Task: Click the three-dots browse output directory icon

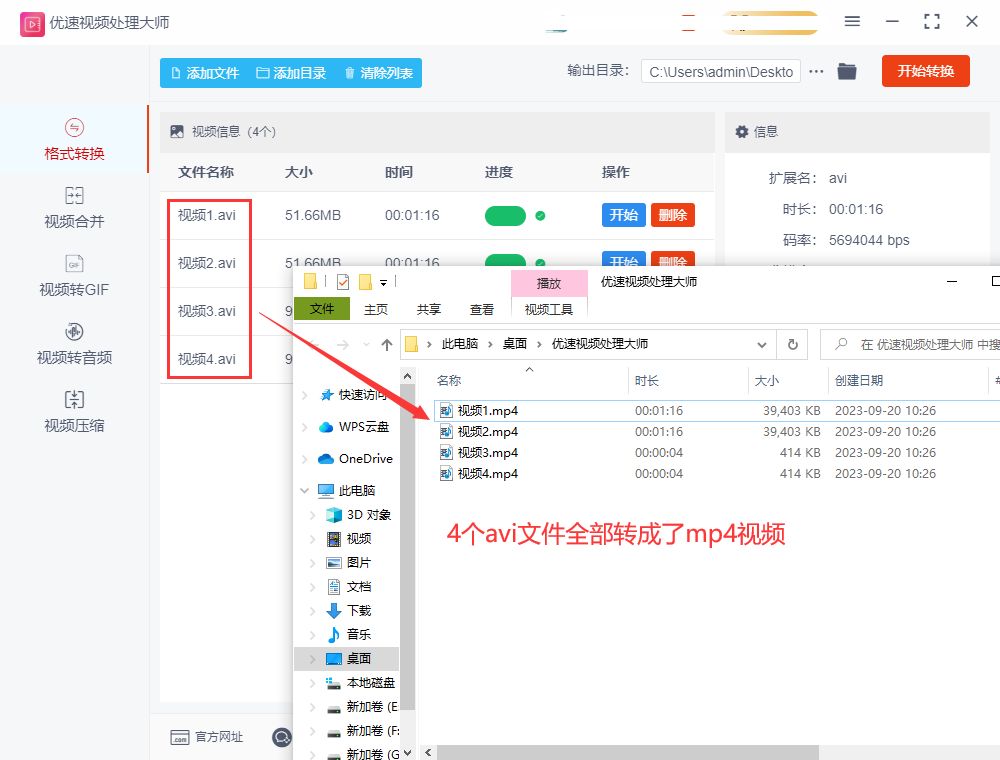Action: (816, 71)
